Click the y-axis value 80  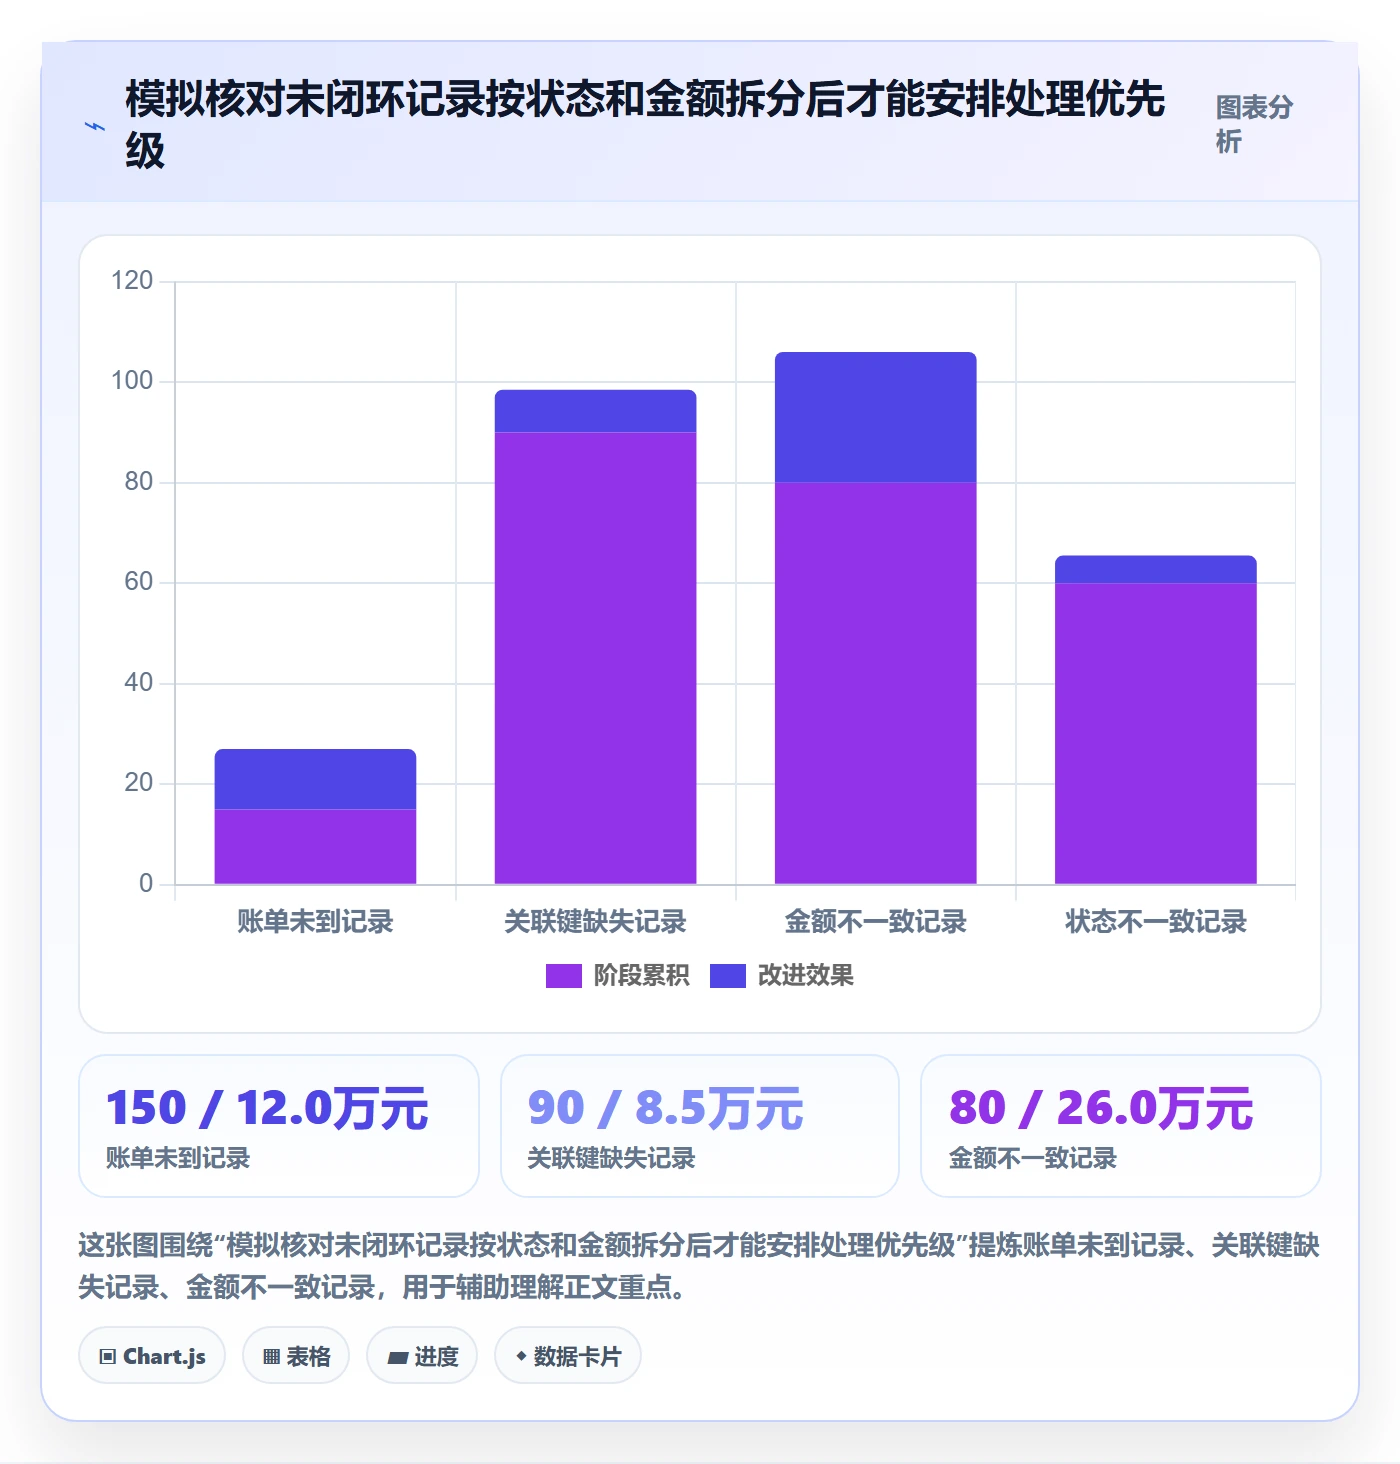click(139, 482)
